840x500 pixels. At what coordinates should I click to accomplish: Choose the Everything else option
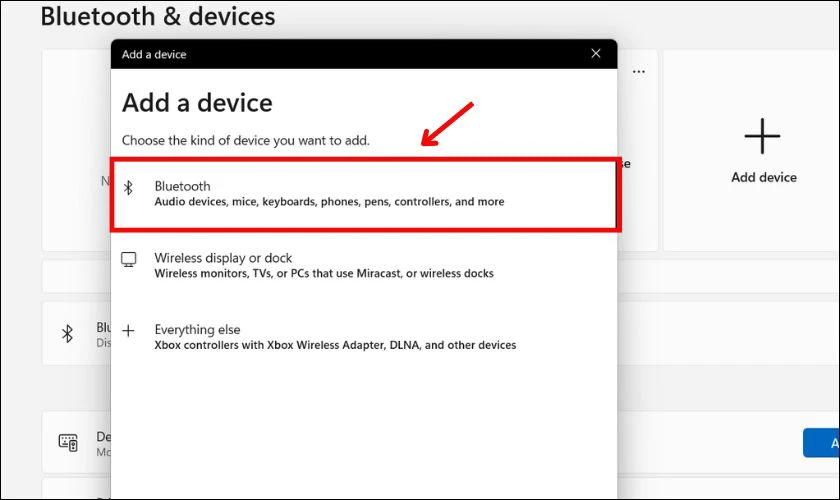point(364,337)
